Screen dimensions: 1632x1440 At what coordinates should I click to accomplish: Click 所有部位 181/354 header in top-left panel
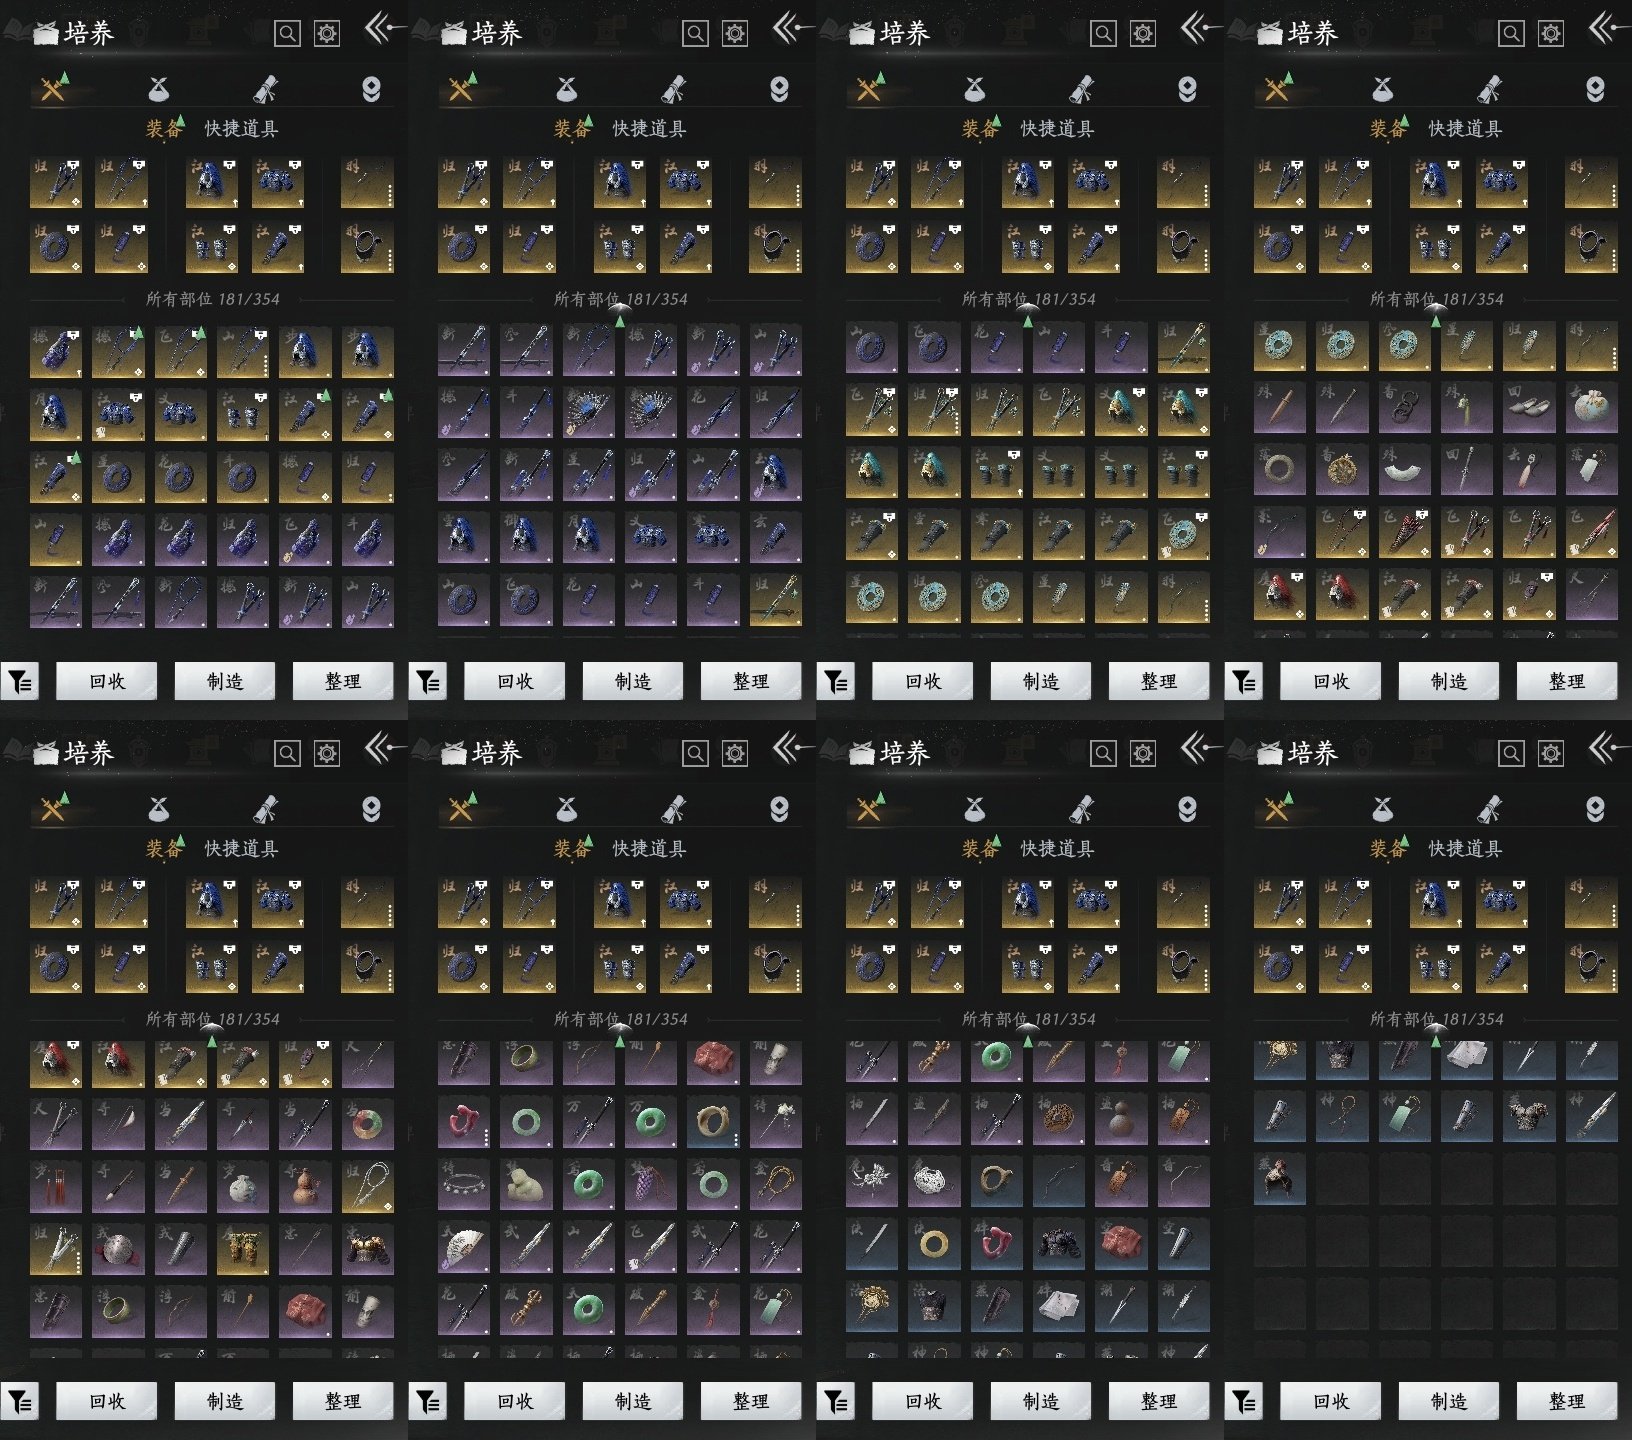coord(212,299)
